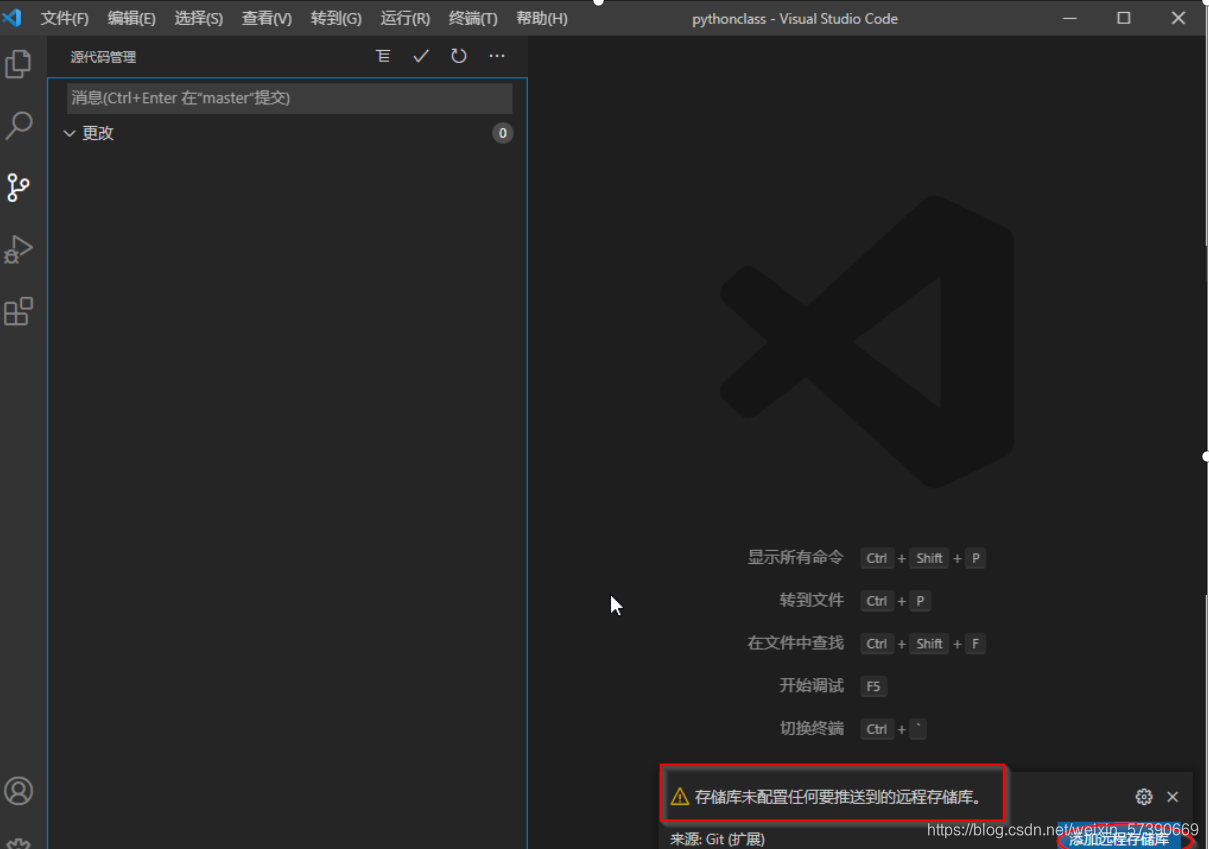Open the 终端(T) menu

click(x=473, y=19)
